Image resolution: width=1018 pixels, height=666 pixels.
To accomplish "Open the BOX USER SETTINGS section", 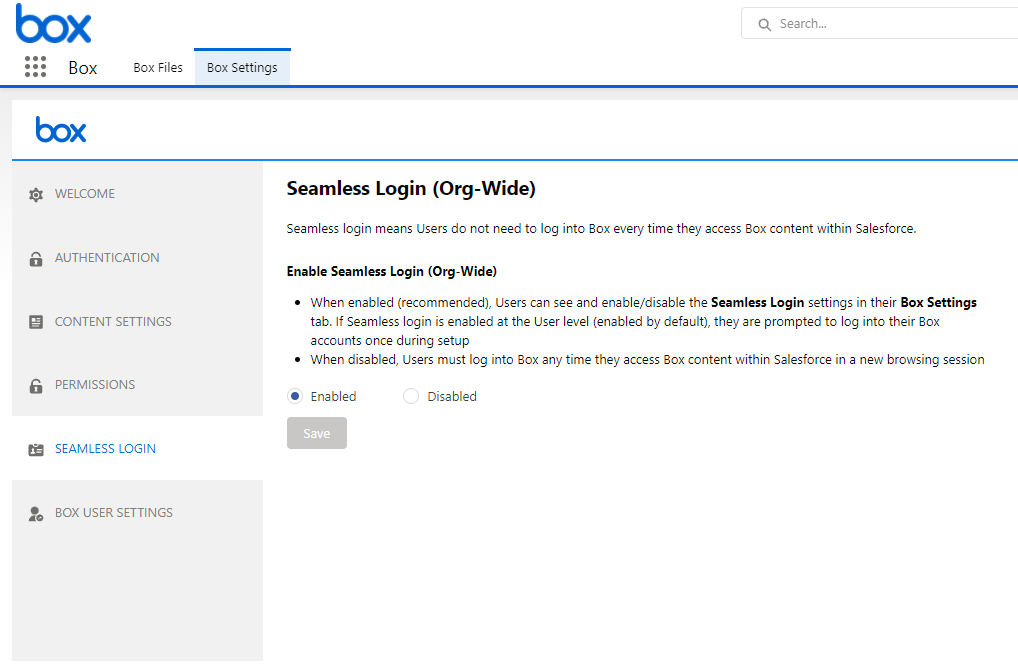I will (x=138, y=512).
